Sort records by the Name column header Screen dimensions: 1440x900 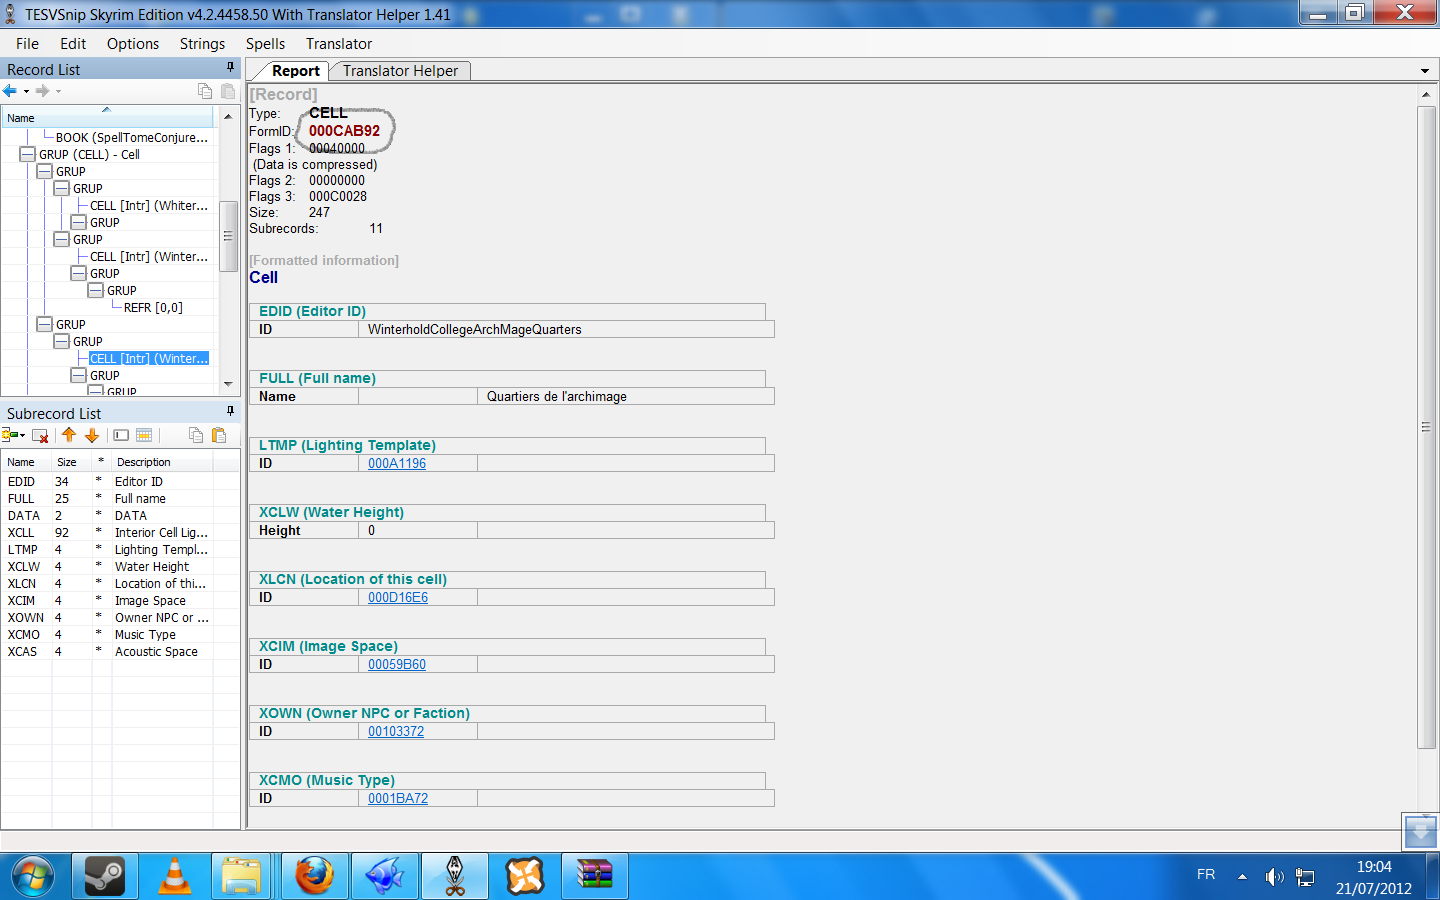(107, 117)
